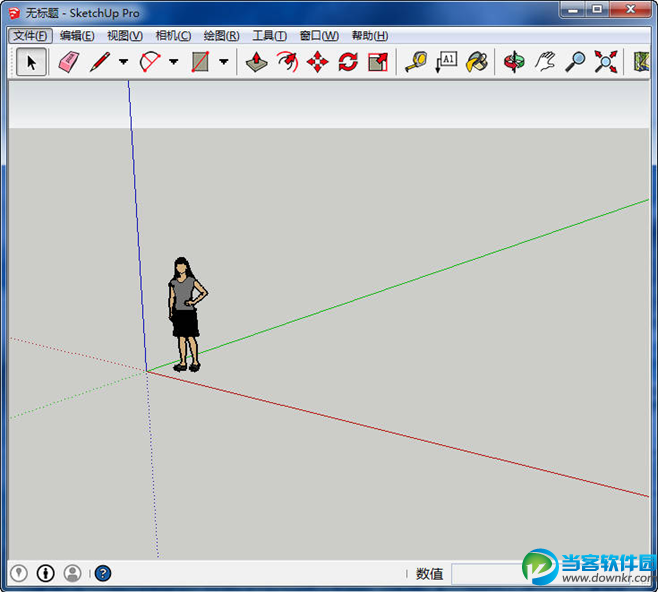The width and height of the screenshot is (658, 592).
Task: Select the arrow Select tool
Action: coord(31,62)
